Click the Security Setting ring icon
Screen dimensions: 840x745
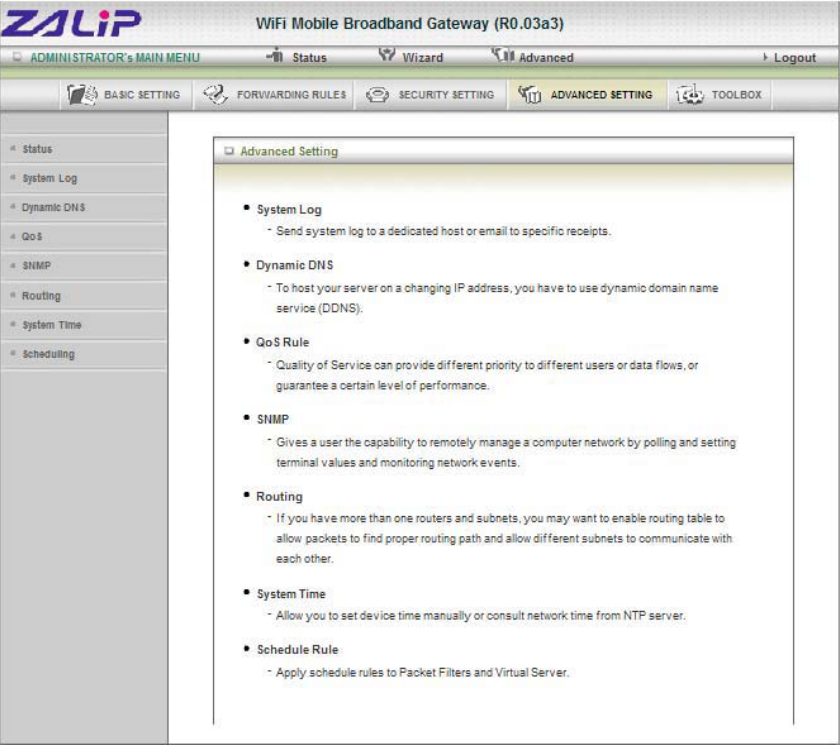pyautogui.click(x=377, y=95)
